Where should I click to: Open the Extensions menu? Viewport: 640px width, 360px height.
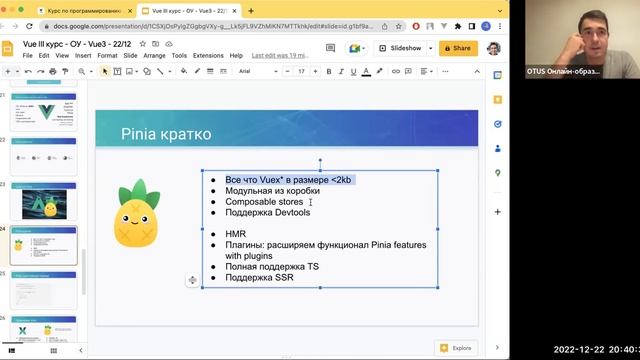208,56
